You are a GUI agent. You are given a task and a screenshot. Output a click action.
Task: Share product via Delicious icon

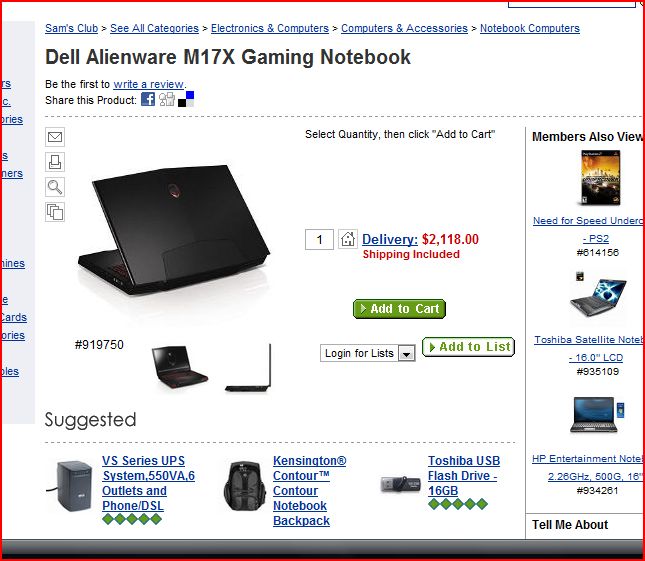coord(186,99)
